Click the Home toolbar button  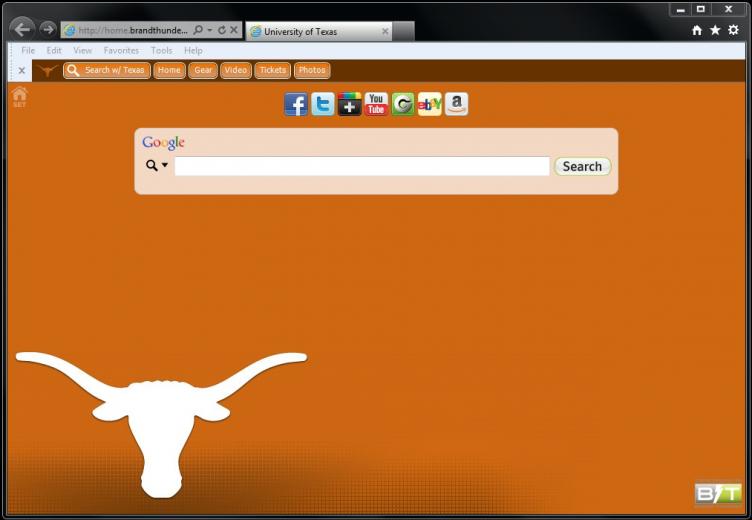169,71
